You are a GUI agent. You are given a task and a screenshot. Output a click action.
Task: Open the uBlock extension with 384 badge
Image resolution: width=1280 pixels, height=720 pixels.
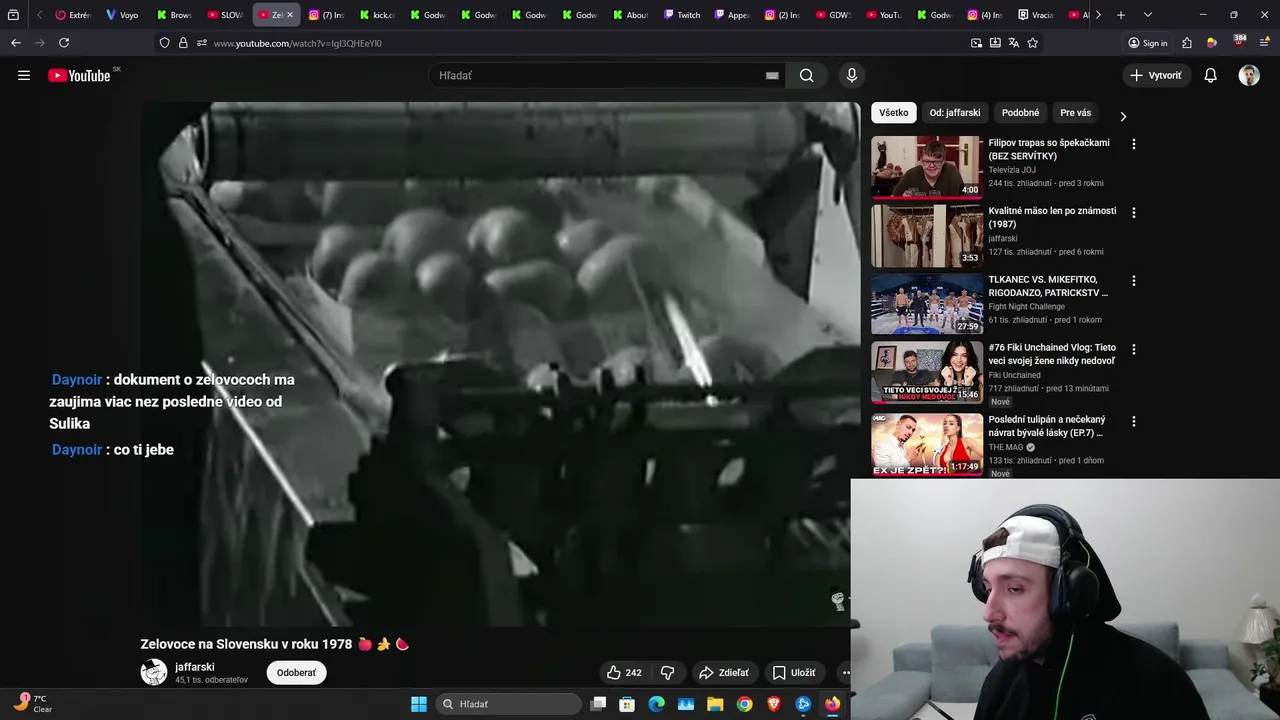1240,42
